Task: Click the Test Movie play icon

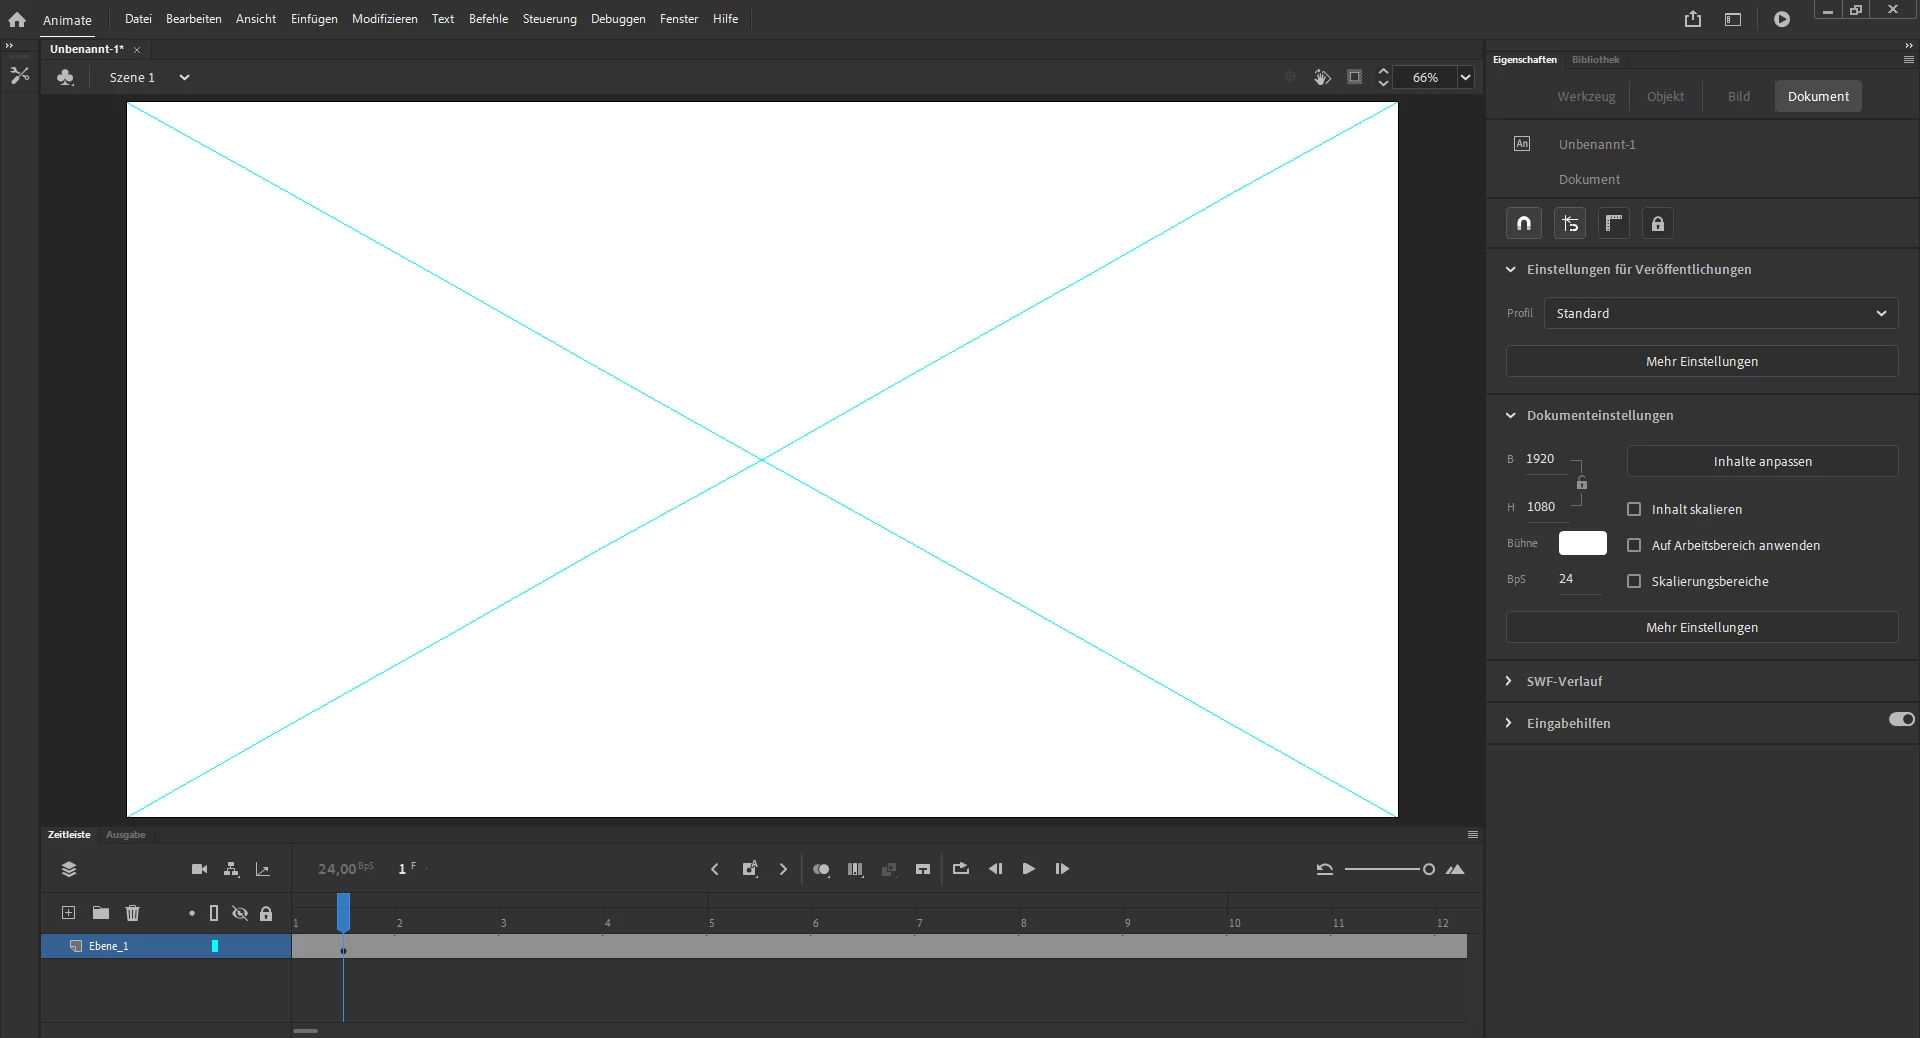Action: pyautogui.click(x=1782, y=19)
